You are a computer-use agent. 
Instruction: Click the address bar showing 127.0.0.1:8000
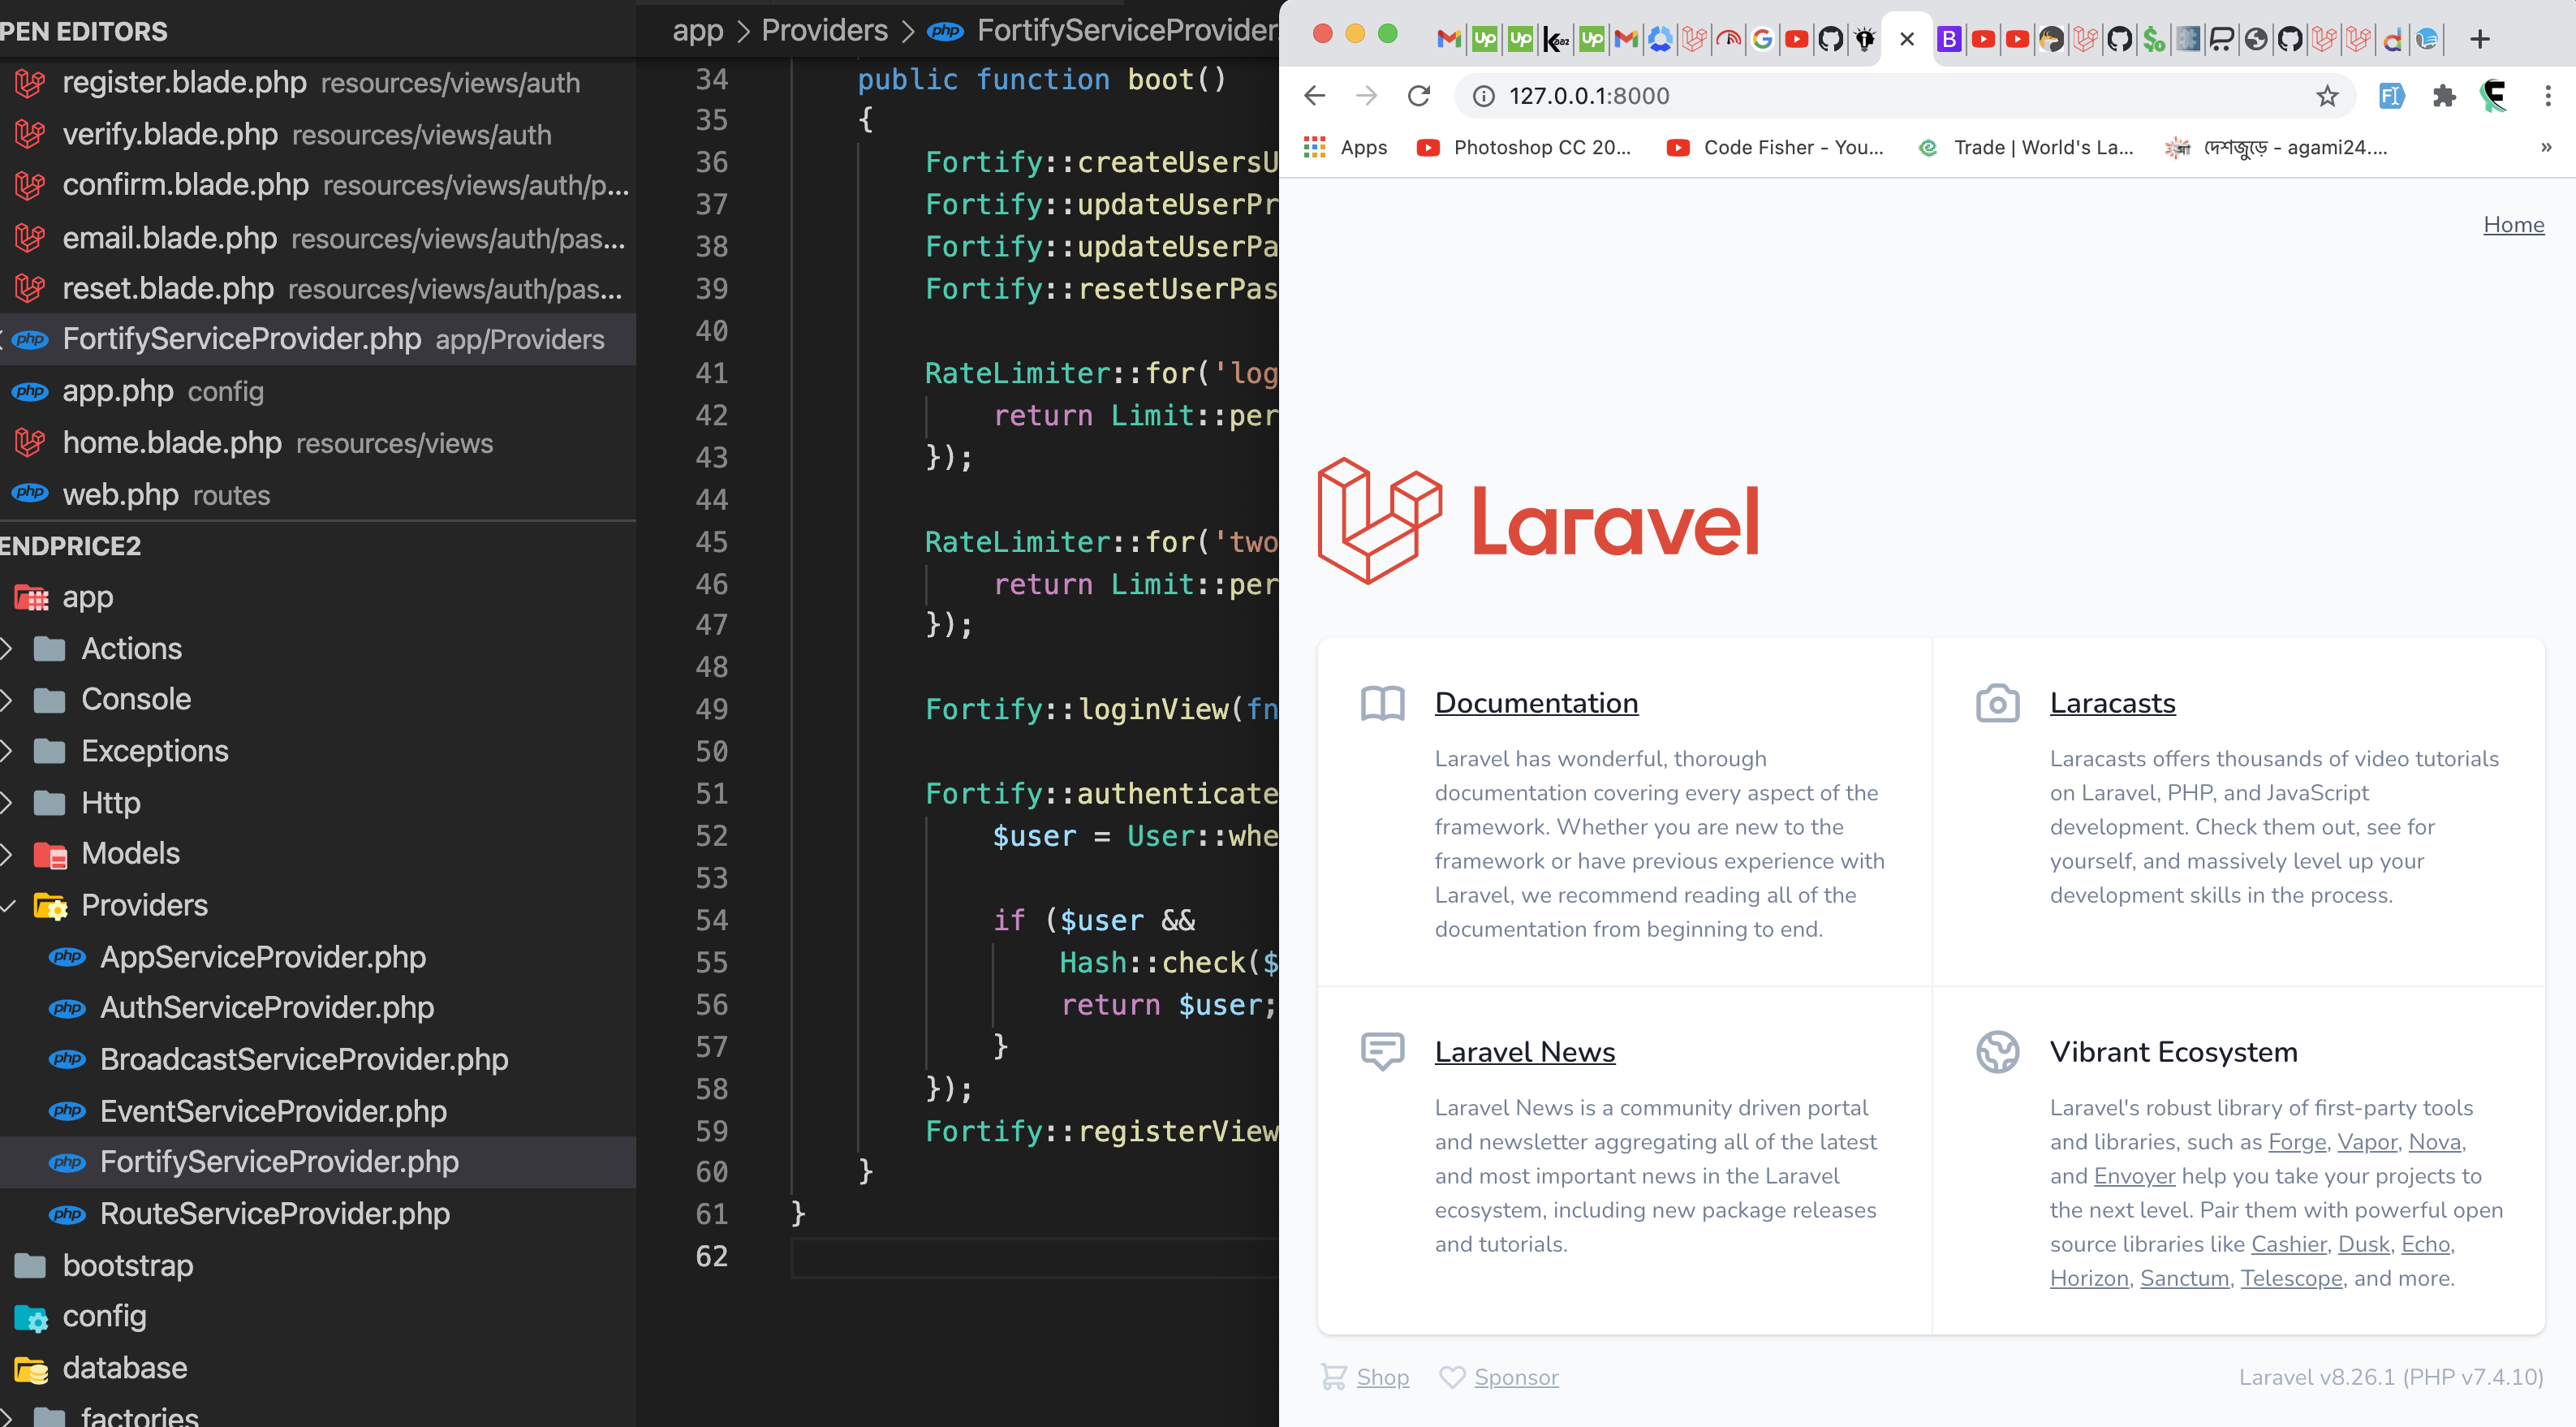click(1589, 96)
